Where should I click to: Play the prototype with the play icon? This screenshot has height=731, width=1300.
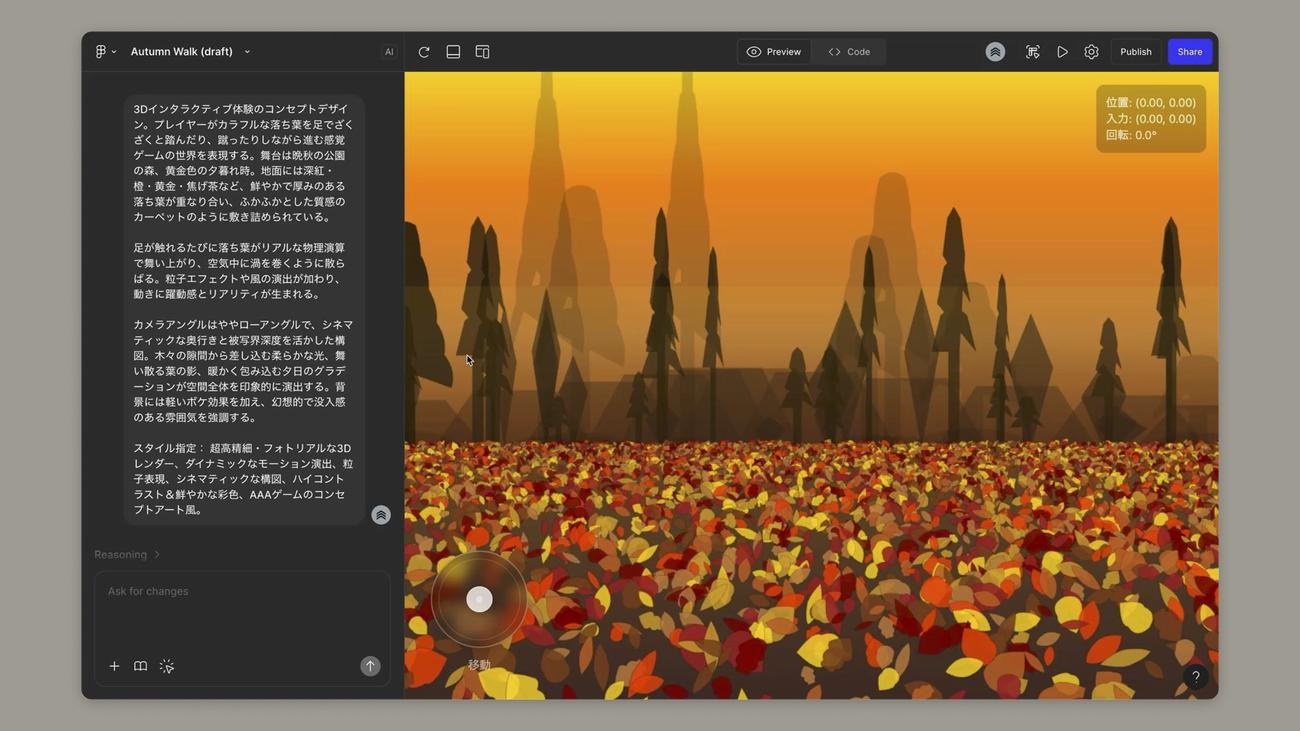point(1062,52)
